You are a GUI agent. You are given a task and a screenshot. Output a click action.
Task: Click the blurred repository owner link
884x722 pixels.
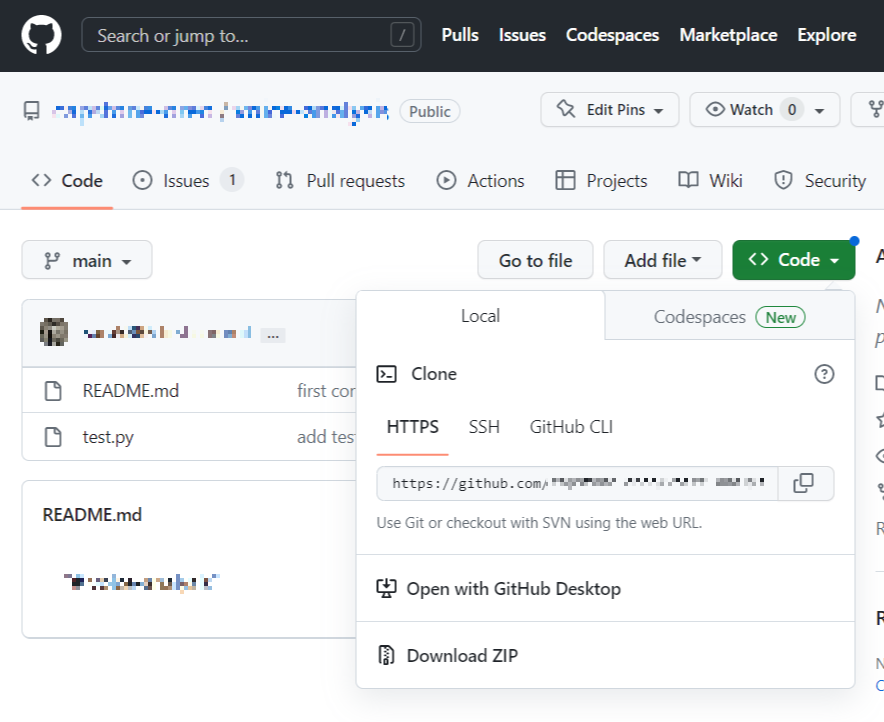[132, 111]
